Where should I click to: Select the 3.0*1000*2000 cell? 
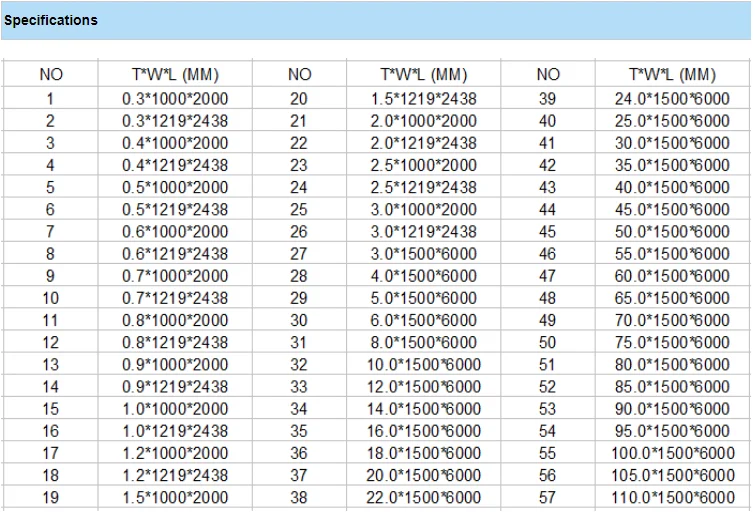point(424,210)
